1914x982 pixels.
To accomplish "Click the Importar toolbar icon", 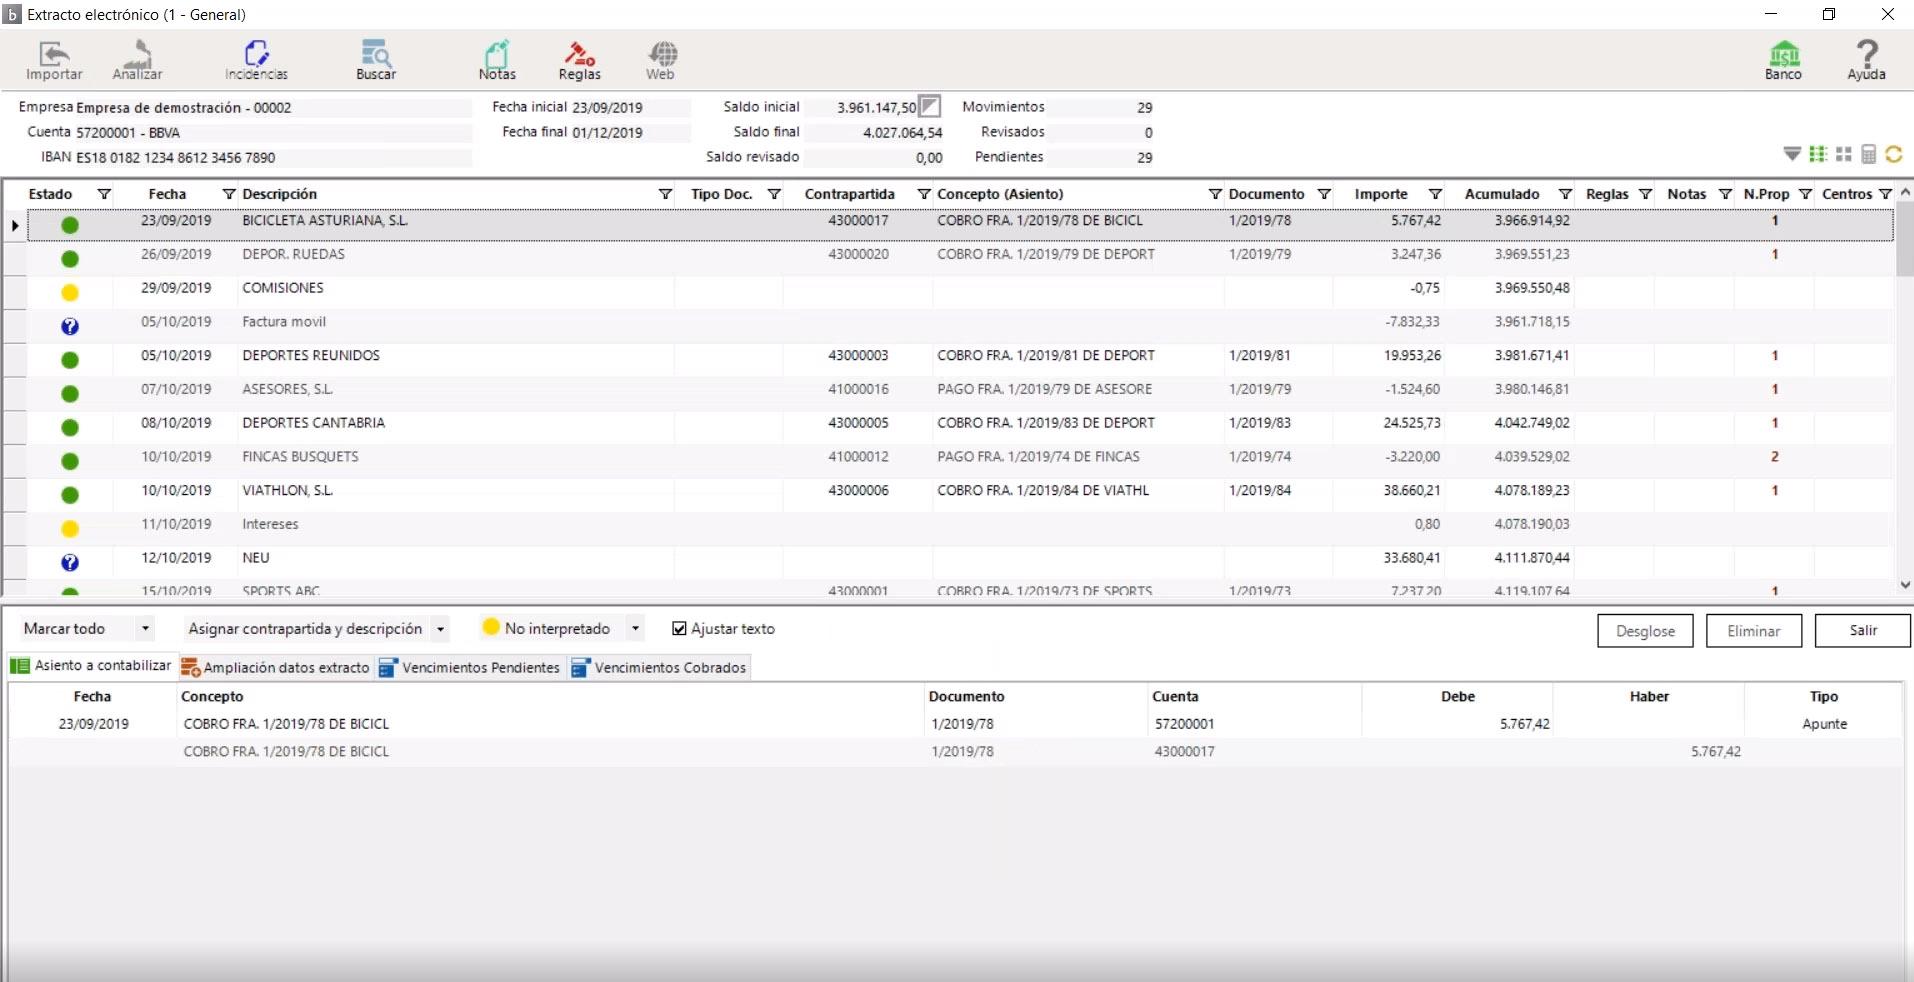I will [x=54, y=60].
